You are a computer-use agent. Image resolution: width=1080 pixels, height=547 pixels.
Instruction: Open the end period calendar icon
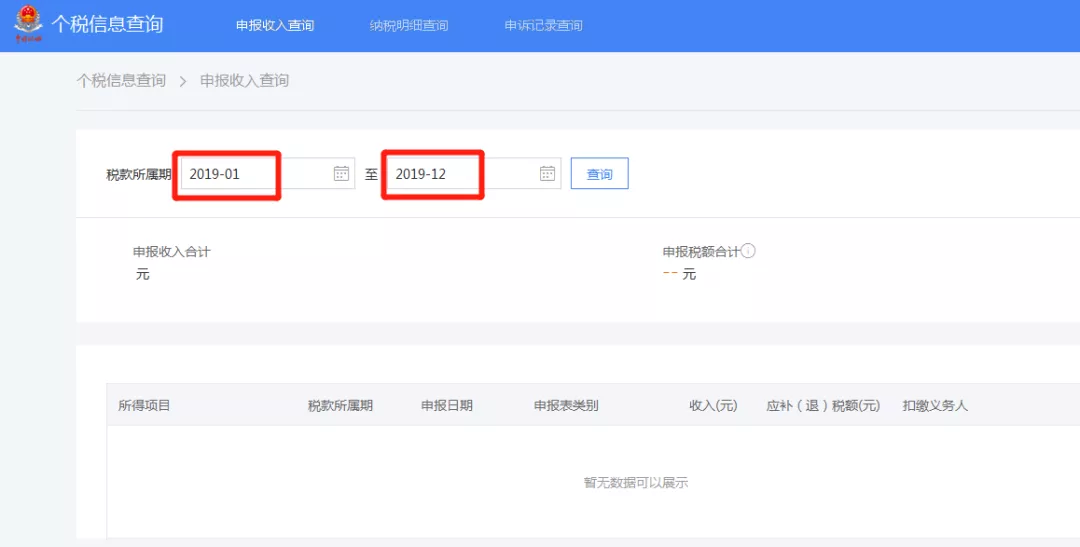point(547,174)
